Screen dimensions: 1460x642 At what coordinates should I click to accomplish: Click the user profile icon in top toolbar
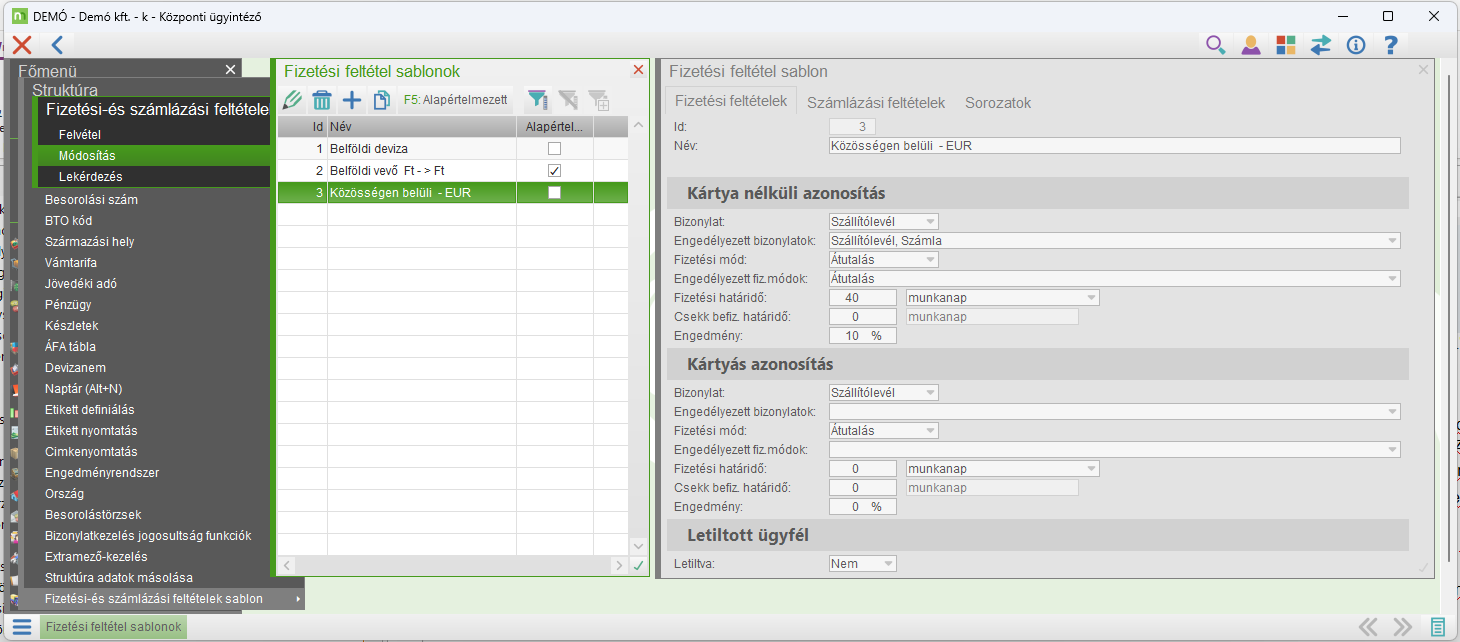[1250, 45]
